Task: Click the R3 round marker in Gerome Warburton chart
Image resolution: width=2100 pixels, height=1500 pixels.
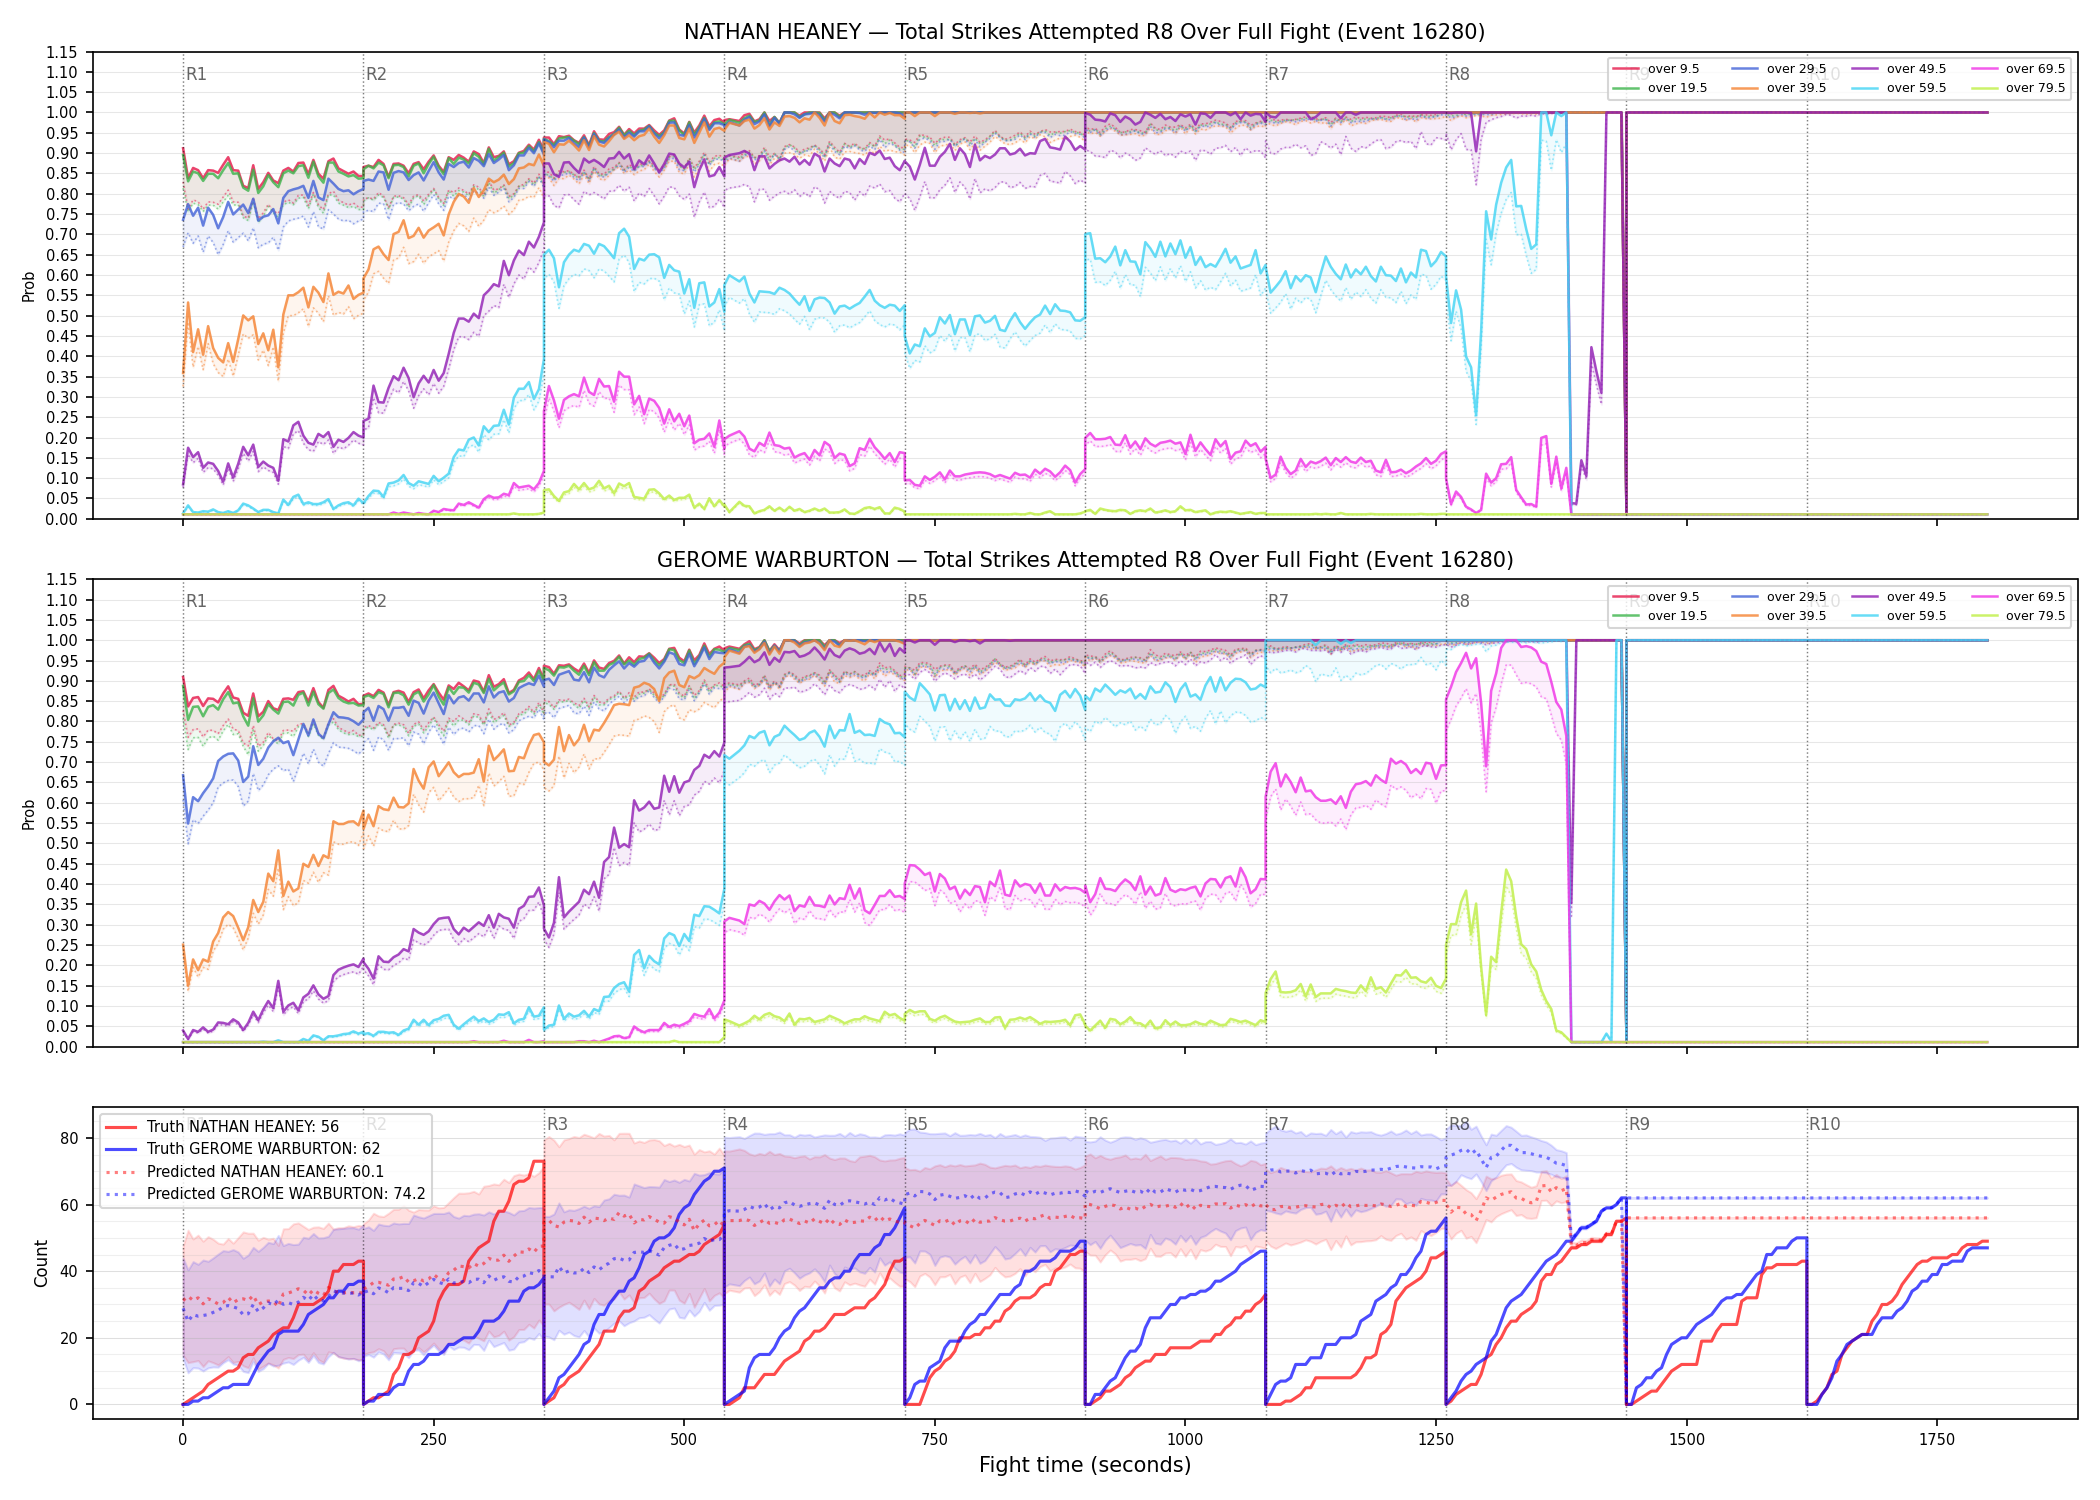Action: (x=557, y=601)
